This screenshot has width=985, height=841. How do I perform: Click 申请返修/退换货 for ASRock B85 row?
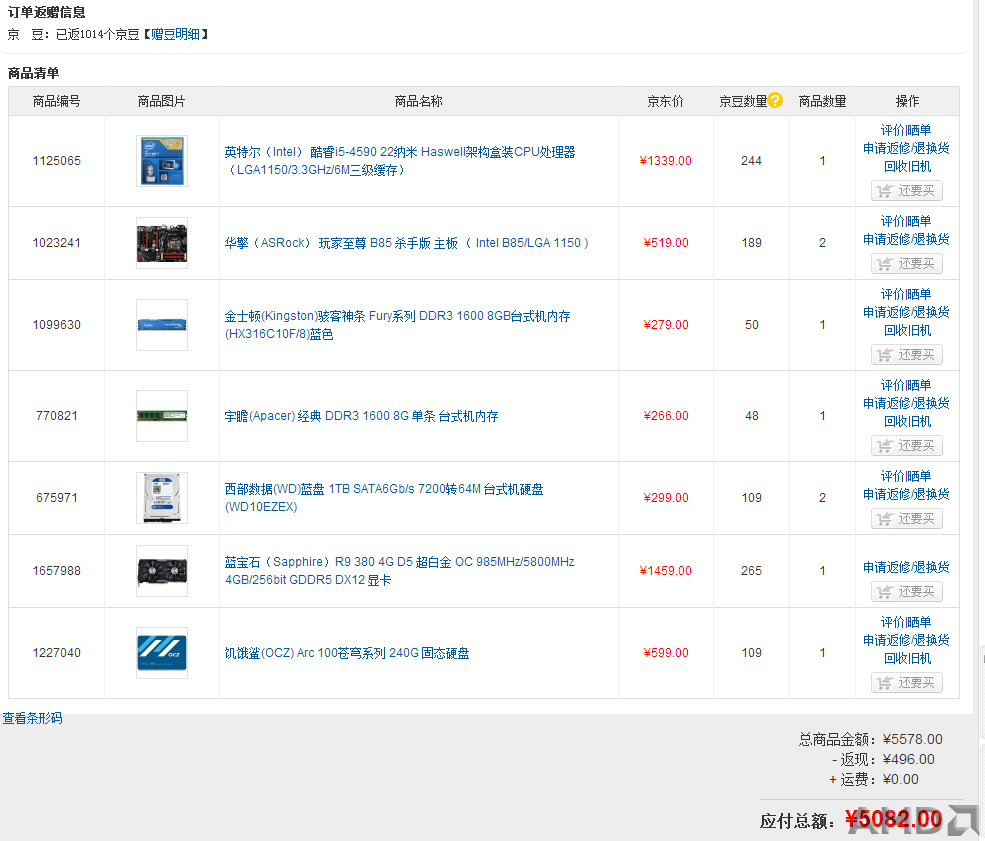[x=906, y=239]
